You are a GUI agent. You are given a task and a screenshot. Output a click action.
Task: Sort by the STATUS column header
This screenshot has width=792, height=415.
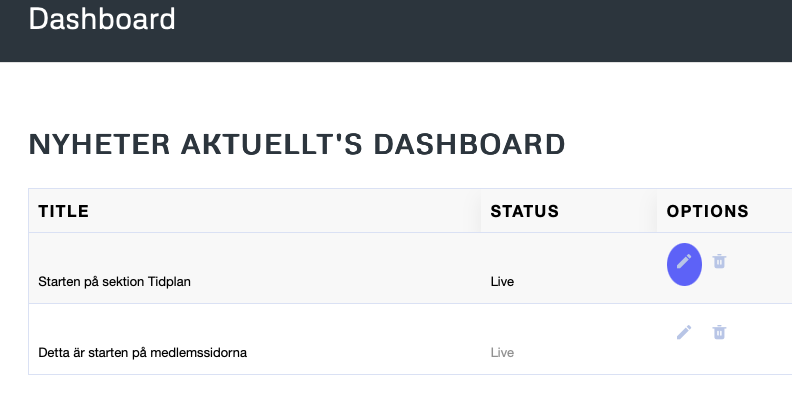(x=524, y=211)
